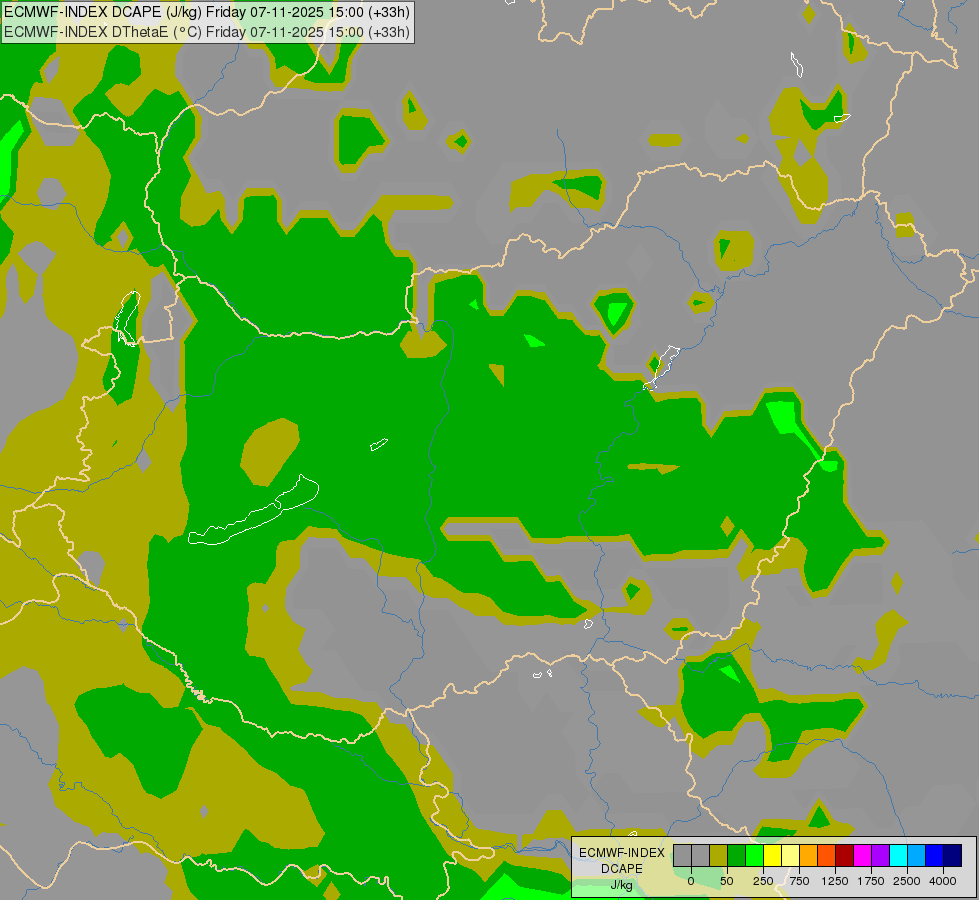This screenshot has height=900, width=979.
Task: Click the "DCAPE" label inside the legend box
Action: (x=622, y=869)
